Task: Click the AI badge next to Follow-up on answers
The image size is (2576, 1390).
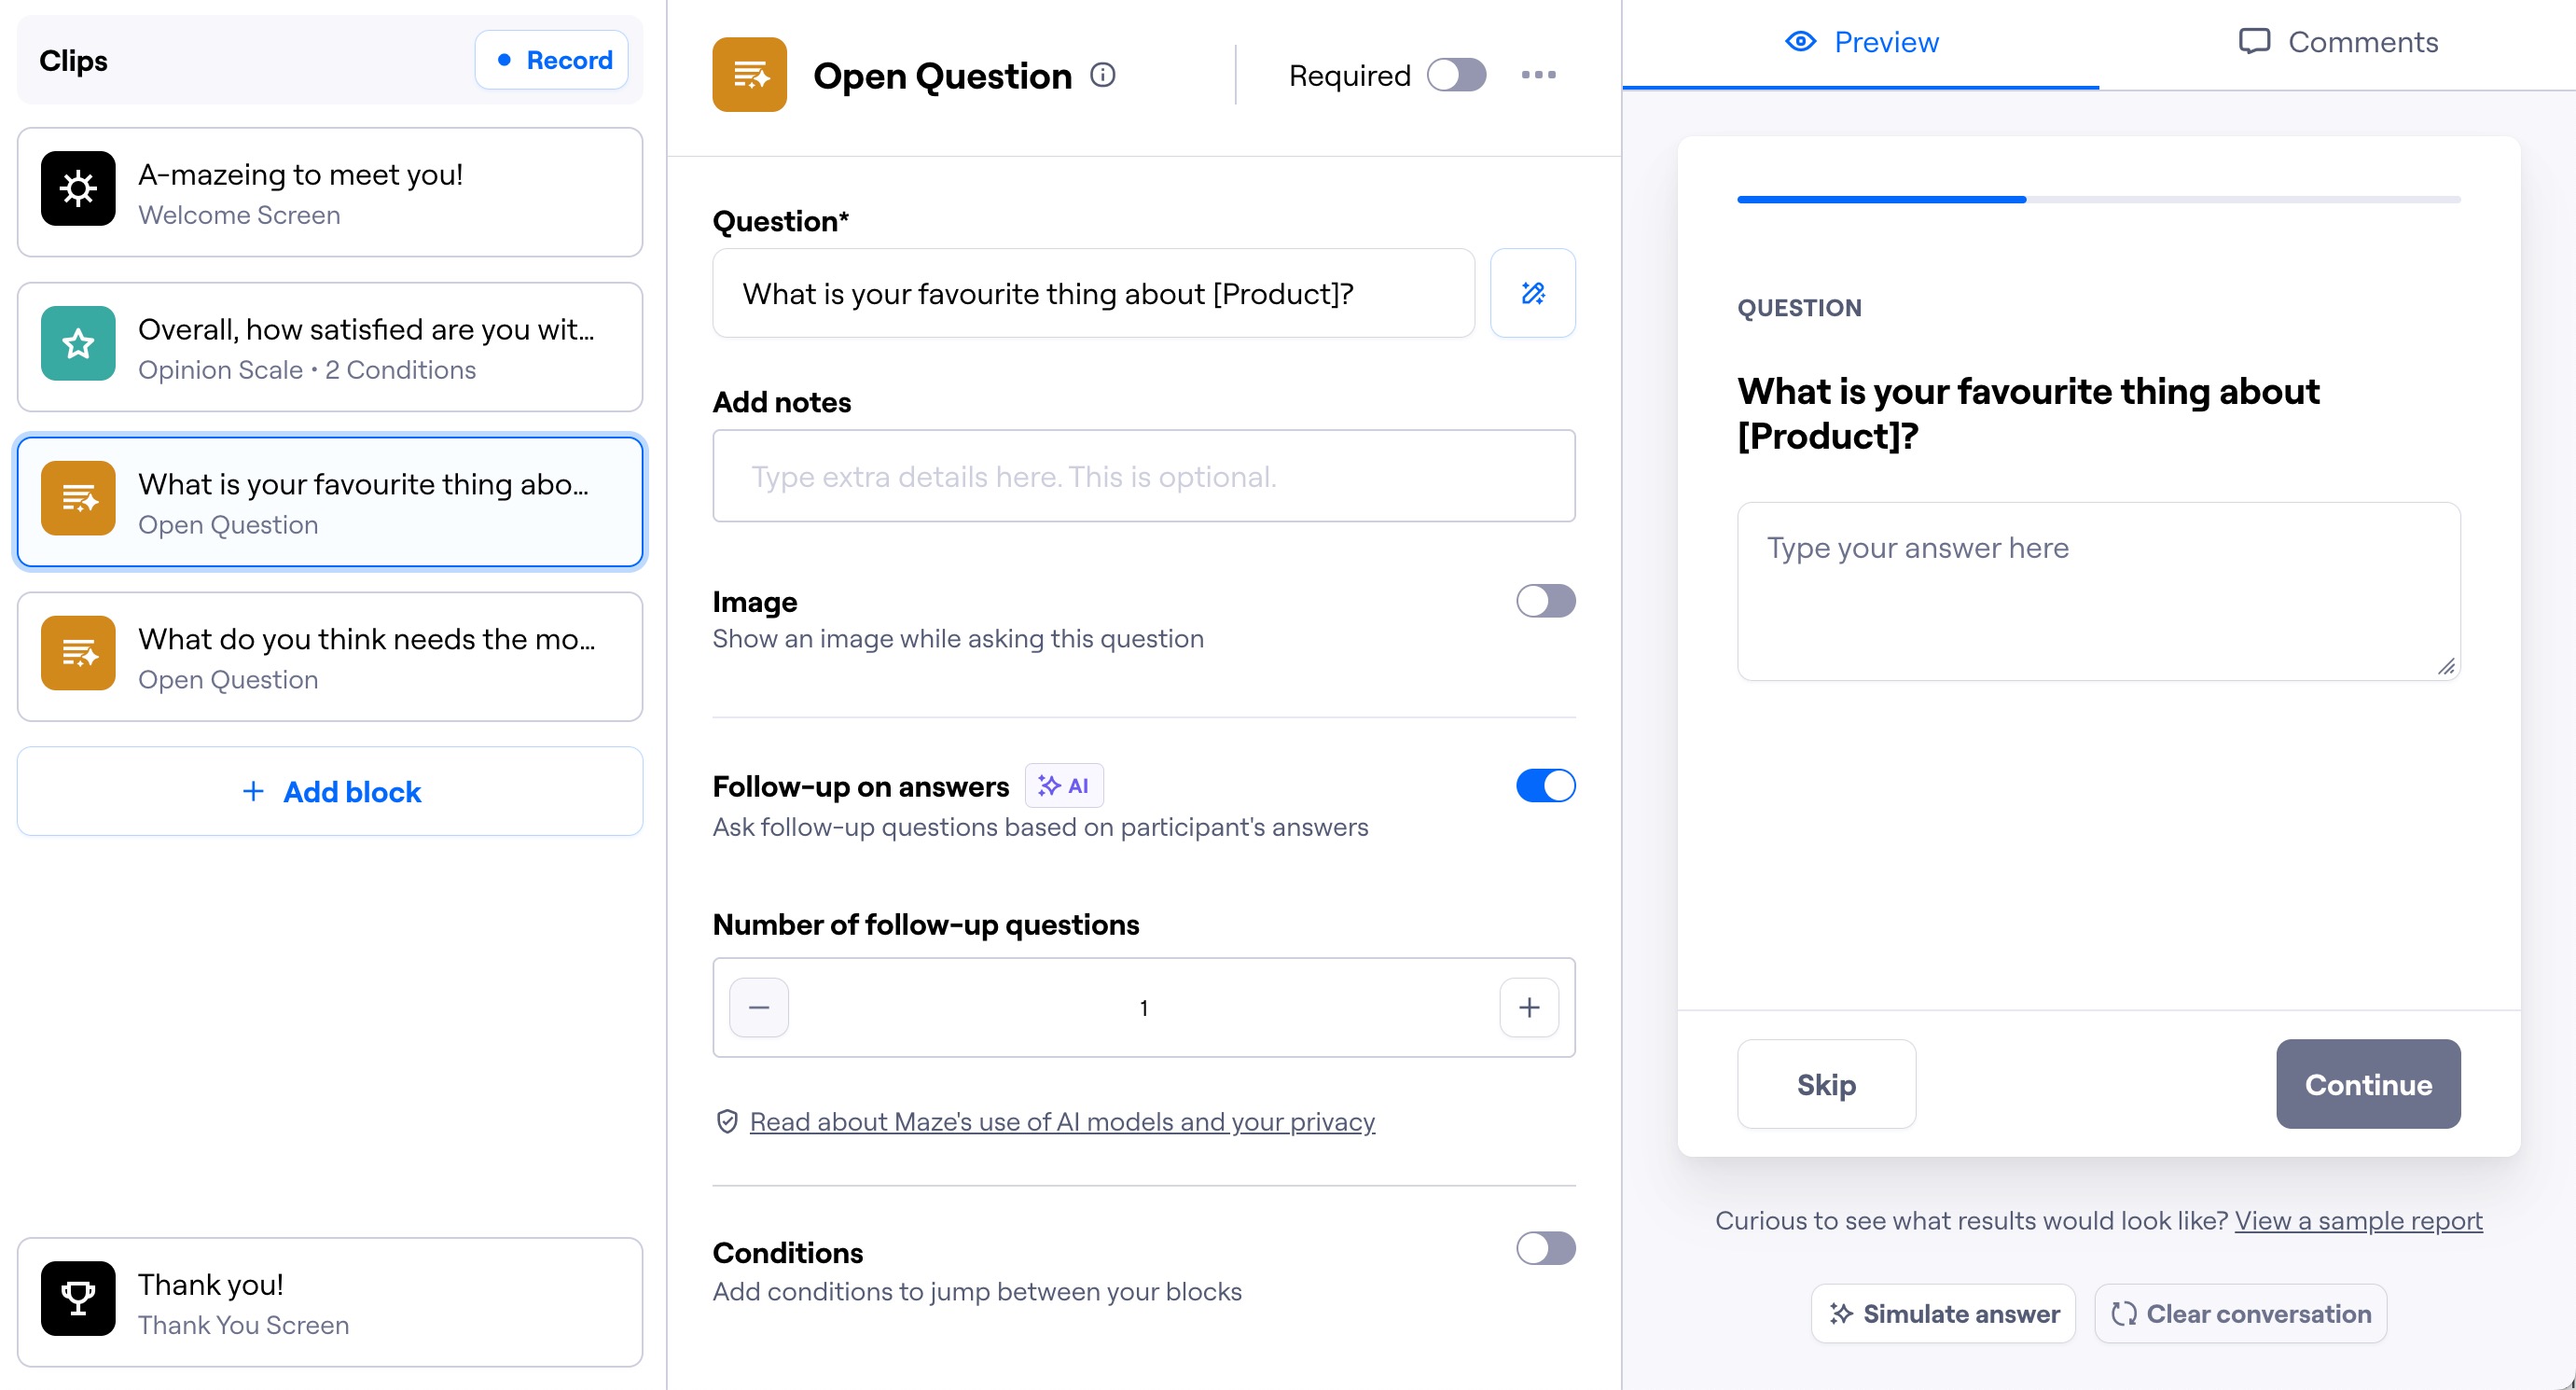Action: [1064, 786]
